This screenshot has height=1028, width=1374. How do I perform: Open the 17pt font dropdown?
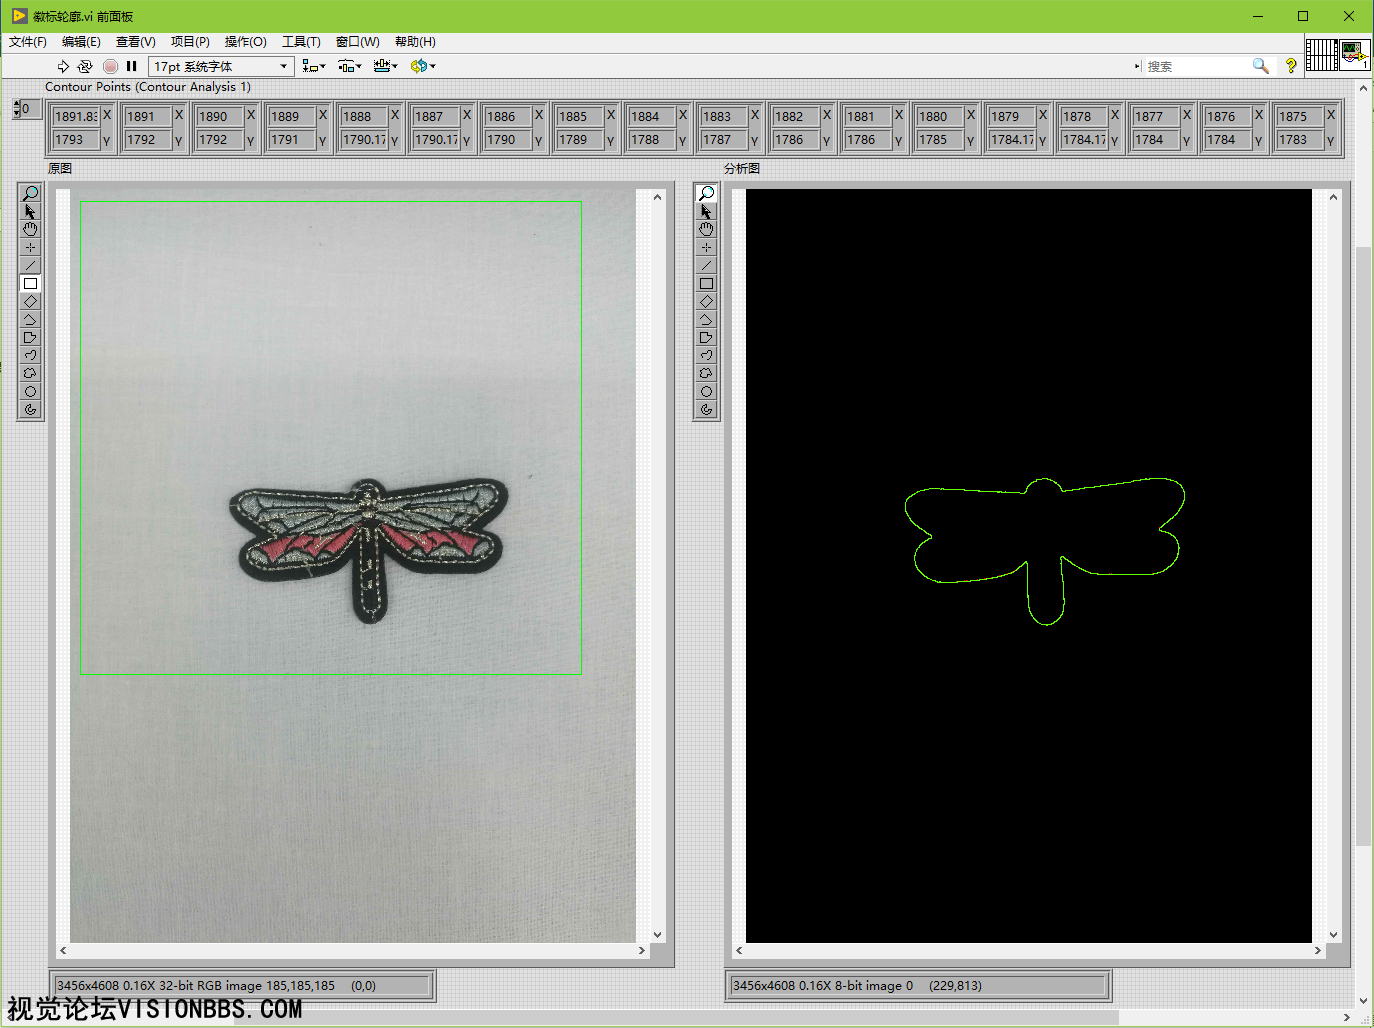tap(220, 66)
